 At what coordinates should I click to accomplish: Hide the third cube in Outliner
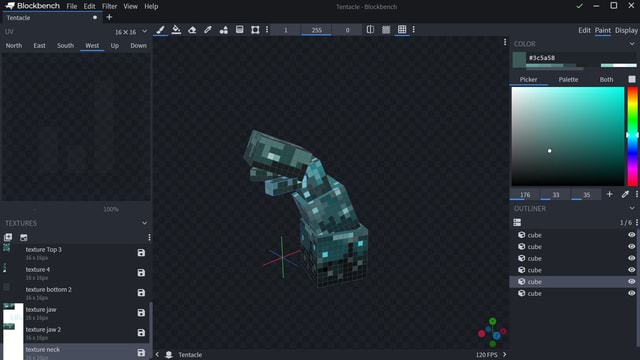tap(631, 258)
